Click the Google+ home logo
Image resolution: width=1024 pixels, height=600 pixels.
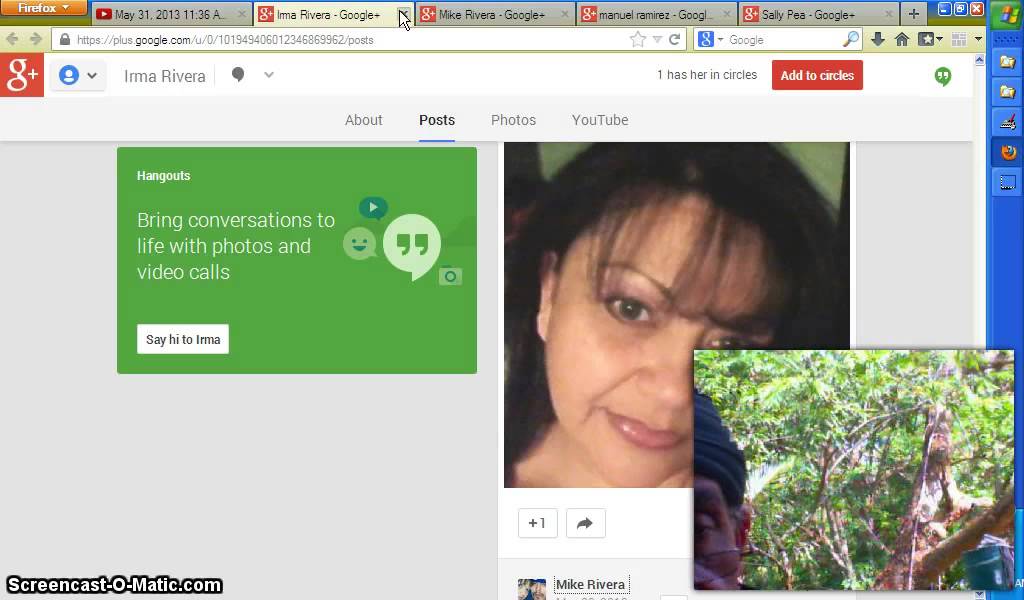pos(22,76)
